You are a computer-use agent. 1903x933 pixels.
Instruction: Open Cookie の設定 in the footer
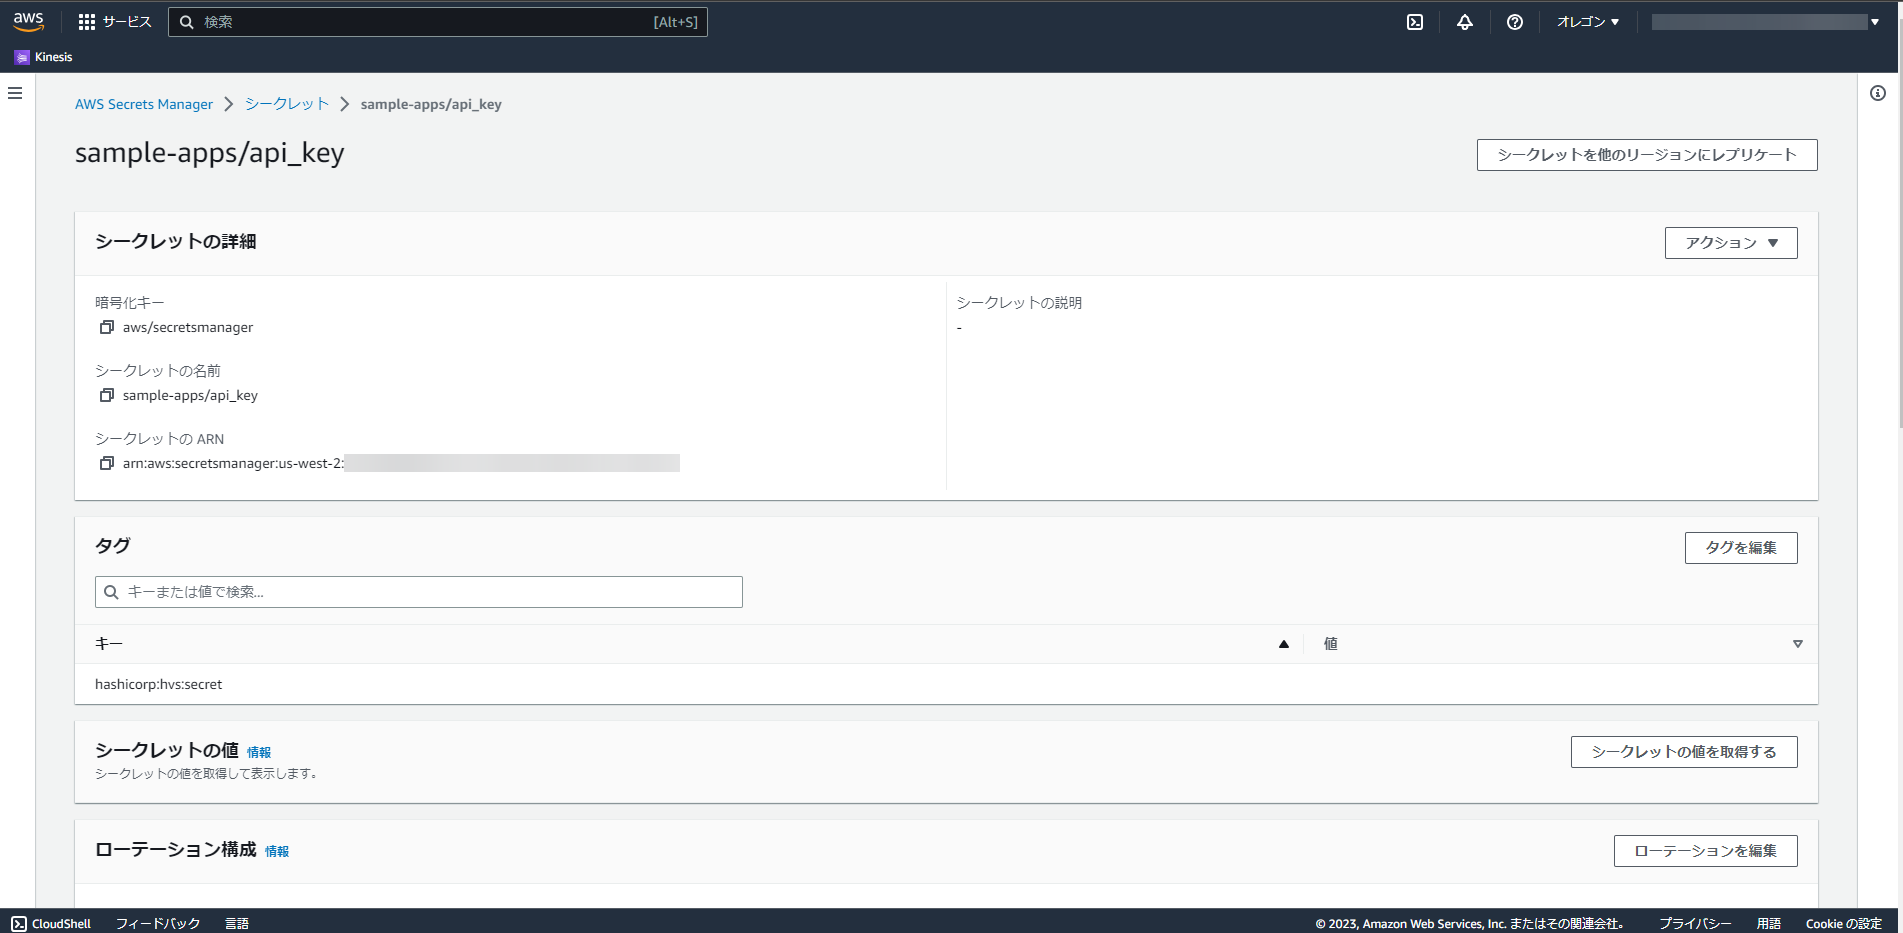point(1844,924)
